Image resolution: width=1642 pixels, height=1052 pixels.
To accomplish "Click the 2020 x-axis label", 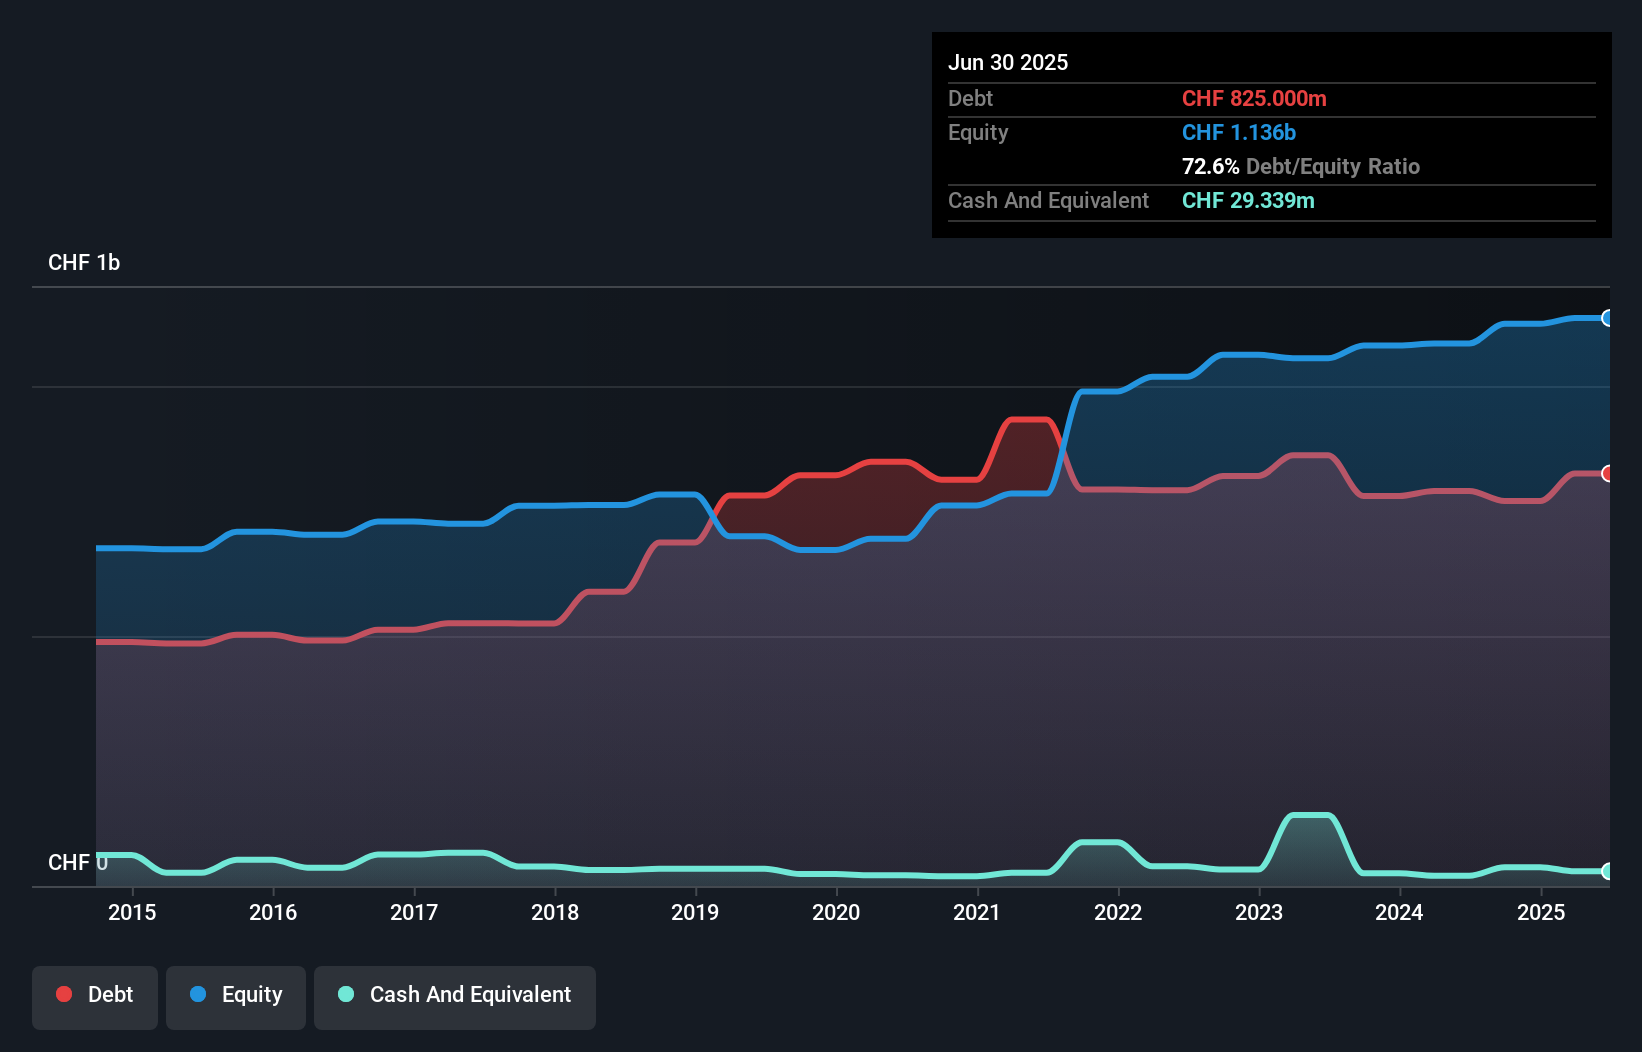I will coord(836,912).
